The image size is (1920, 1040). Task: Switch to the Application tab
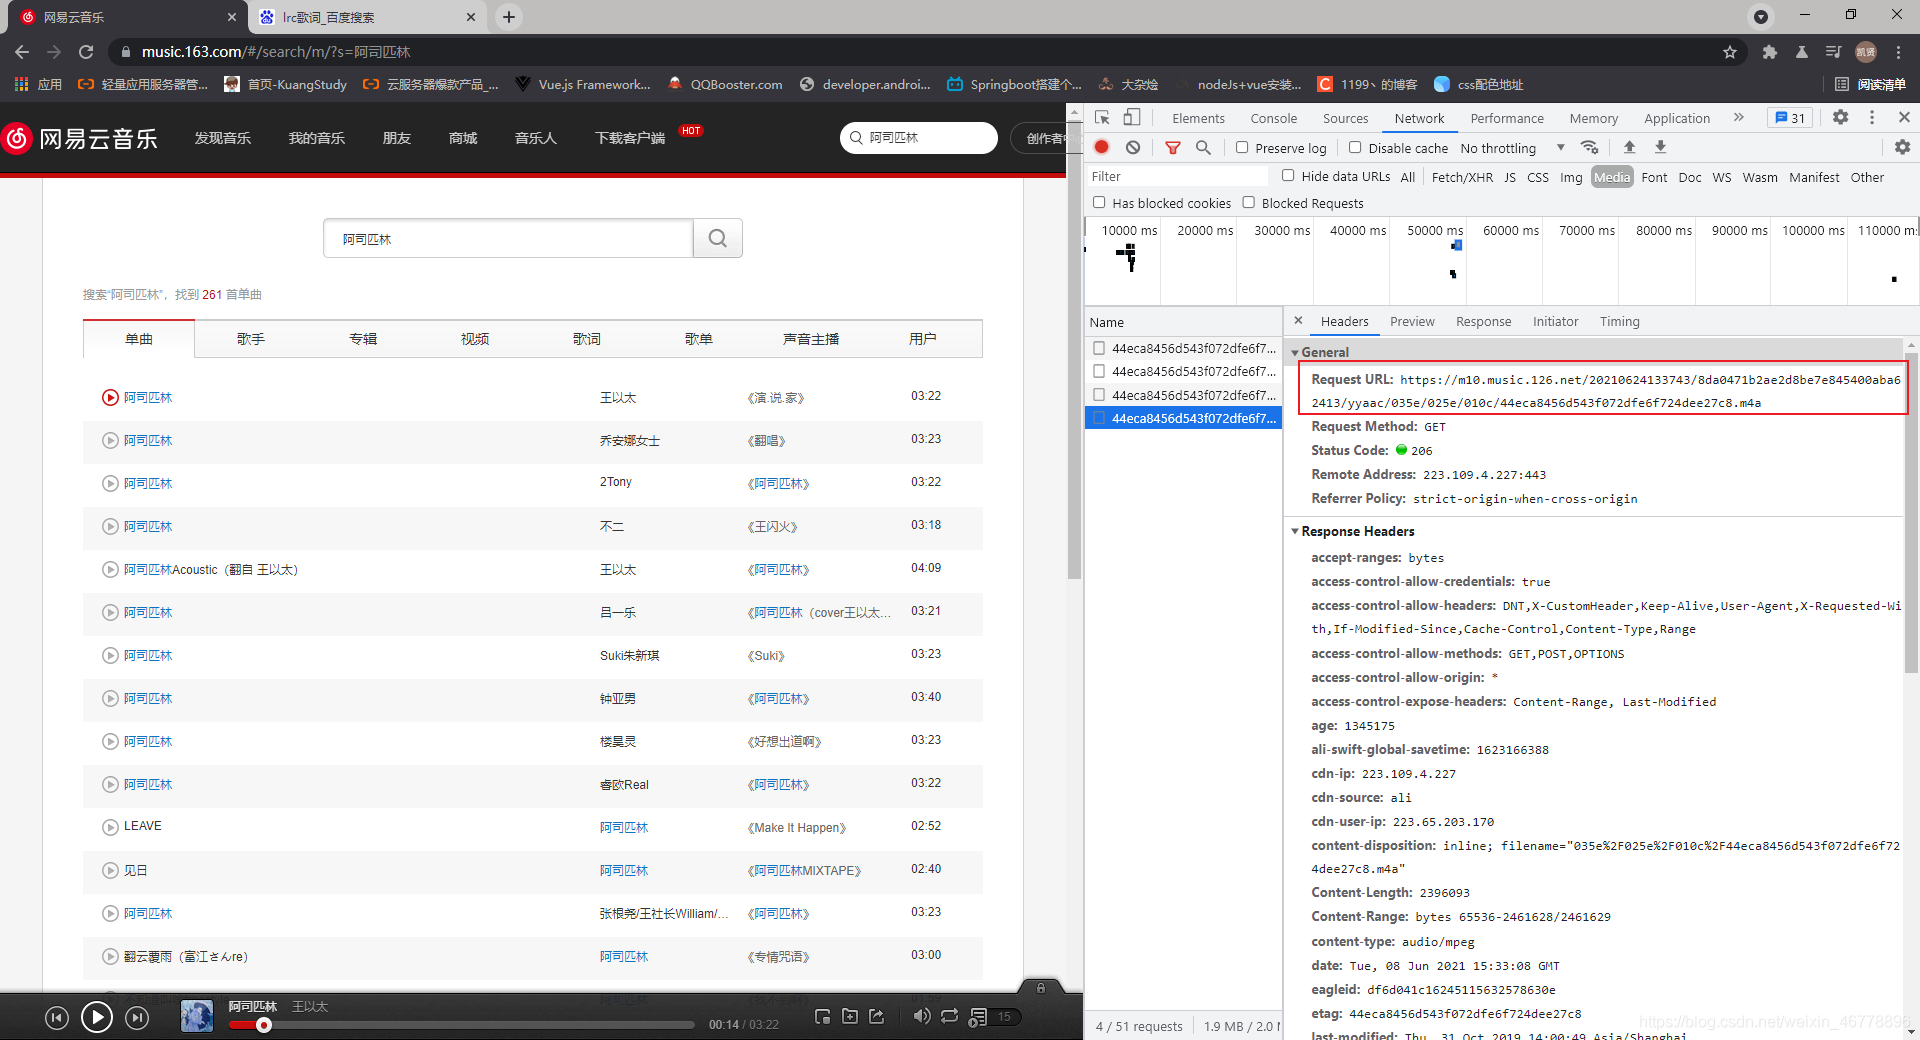1677,118
